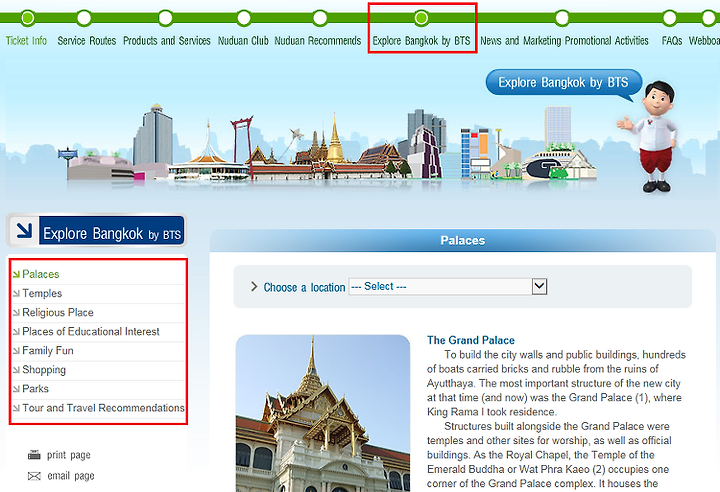Click the printer icon

[34, 455]
